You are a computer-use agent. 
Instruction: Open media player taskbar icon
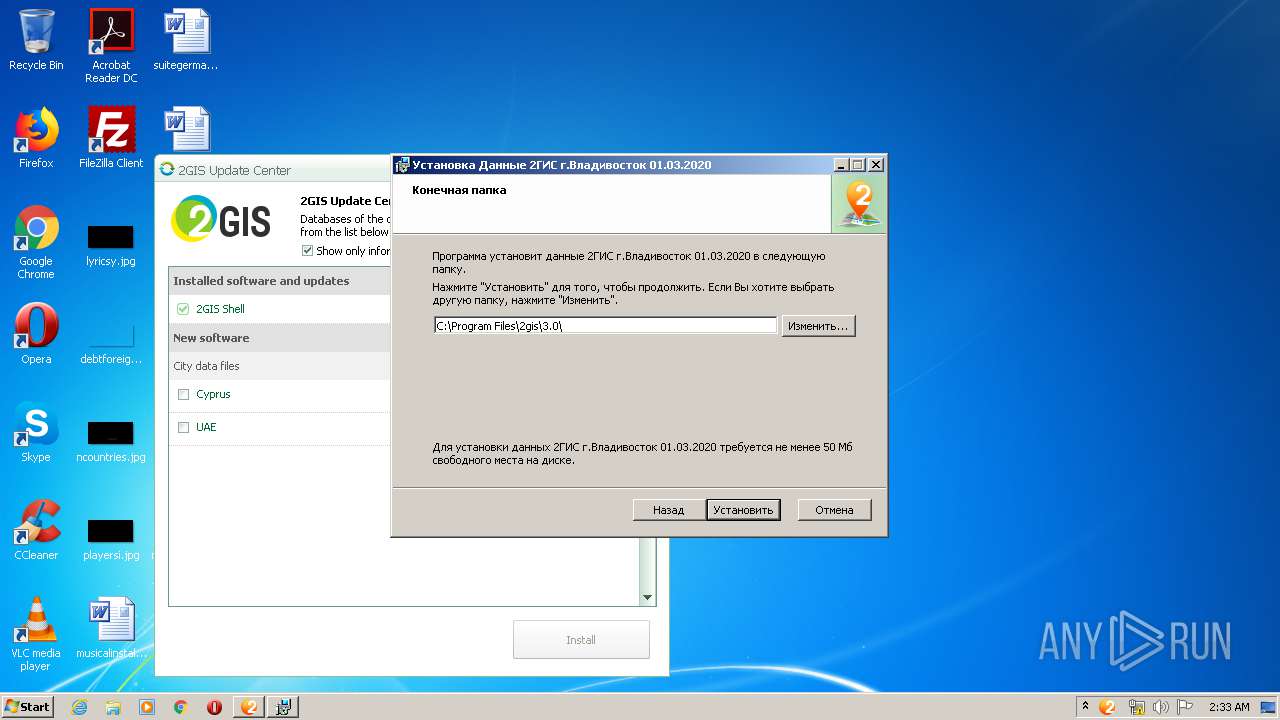pyautogui.click(x=147, y=707)
